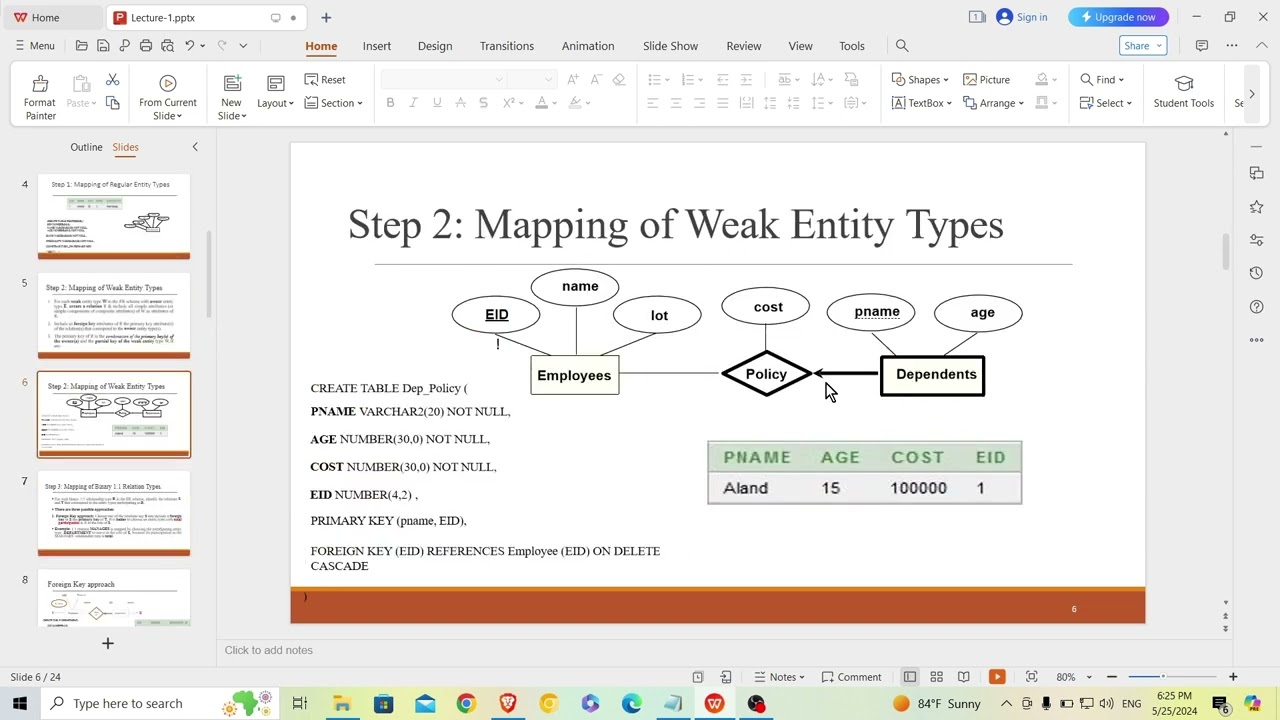
Task: Zoom in with the plus button
Action: (x=1233, y=677)
